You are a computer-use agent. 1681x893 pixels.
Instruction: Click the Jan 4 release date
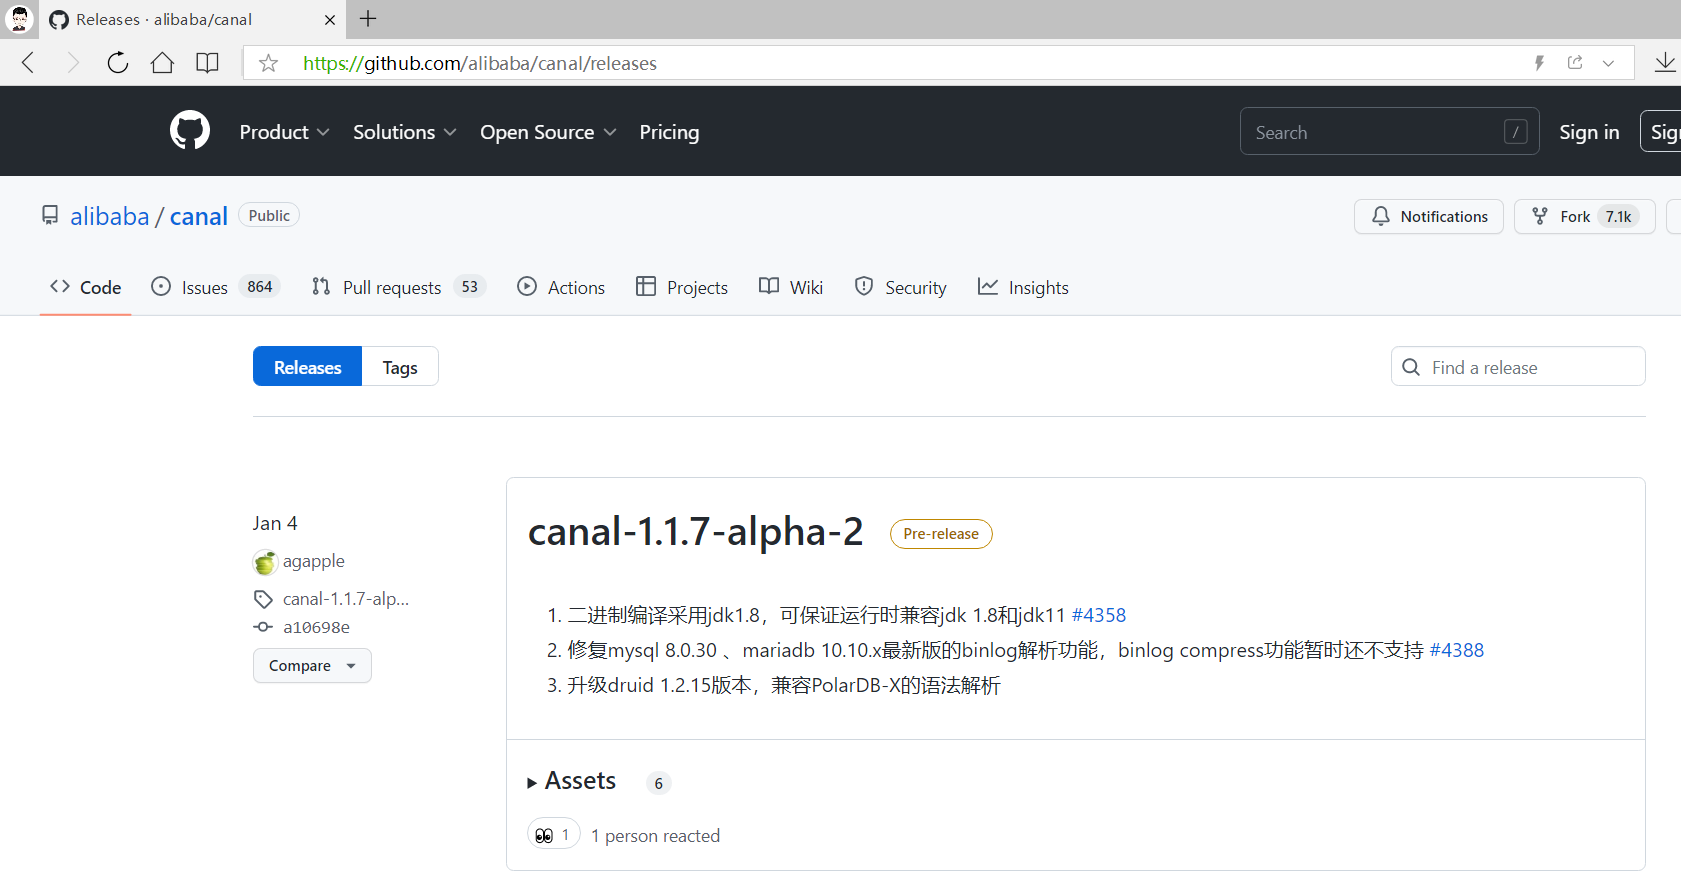[275, 523]
